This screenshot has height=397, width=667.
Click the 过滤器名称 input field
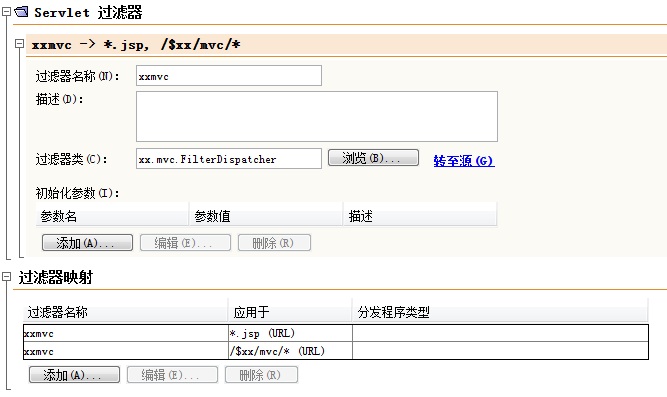coord(229,76)
